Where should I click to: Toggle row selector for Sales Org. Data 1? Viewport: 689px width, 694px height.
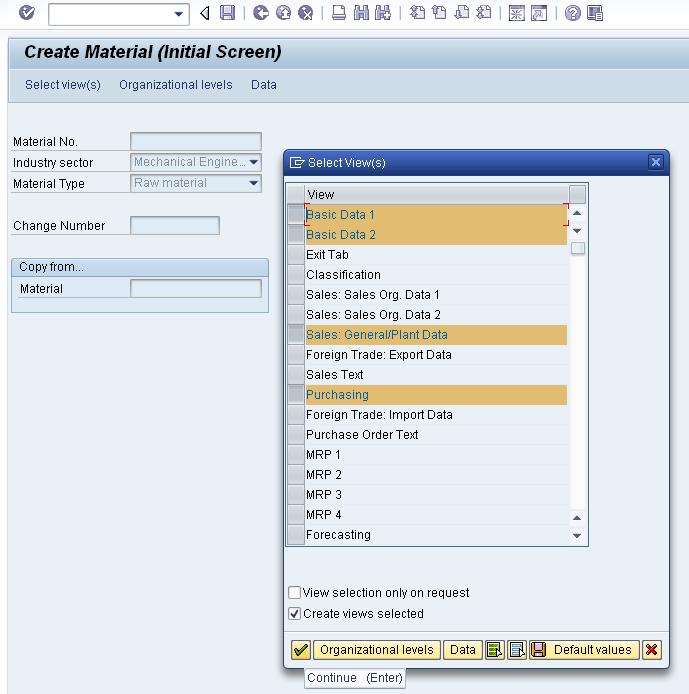[296, 294]
